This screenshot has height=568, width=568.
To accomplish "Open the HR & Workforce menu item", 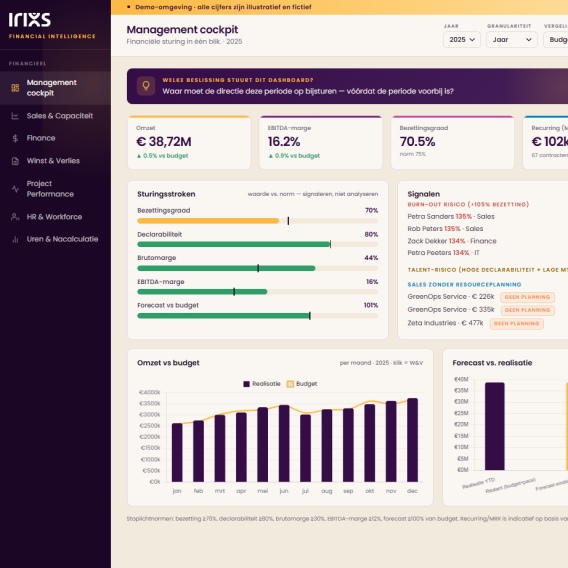I will coord(55,217).
